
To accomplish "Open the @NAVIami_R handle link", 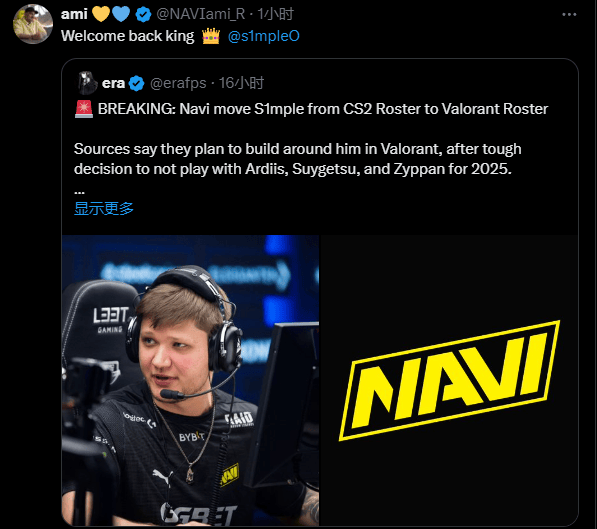I will [x=201, y=14].
